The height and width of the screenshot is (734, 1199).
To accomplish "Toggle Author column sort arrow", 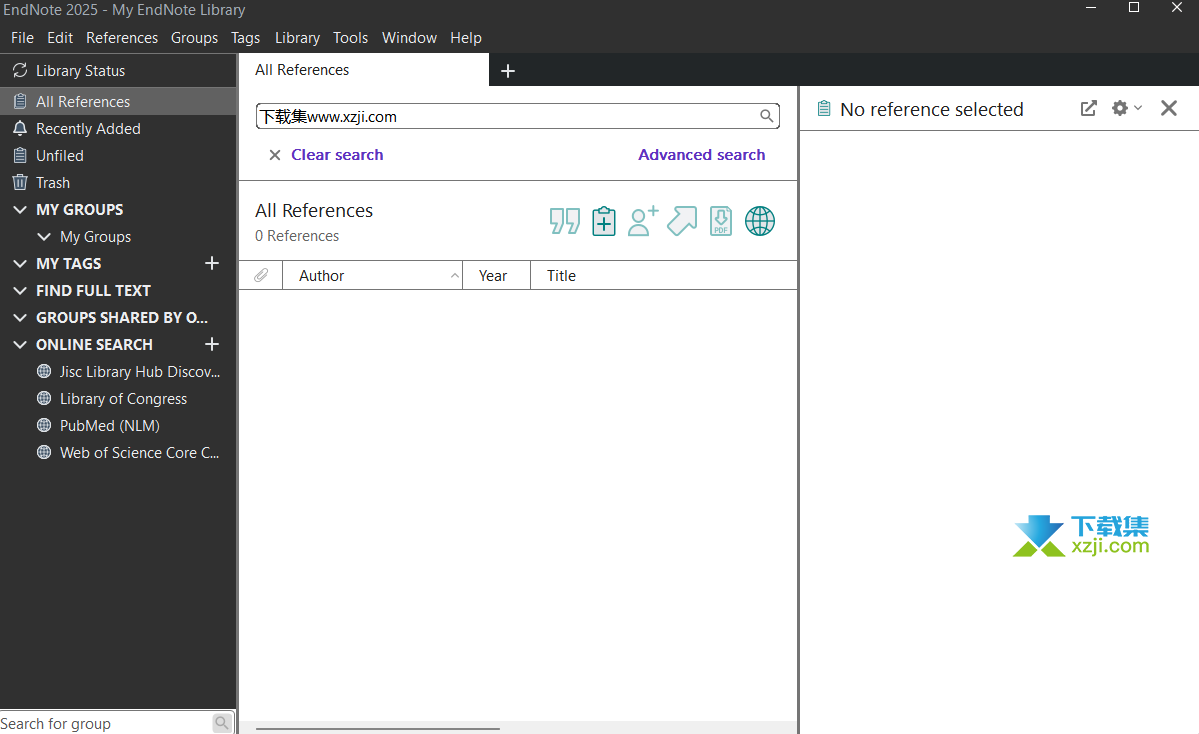I will [x=454, y=275].
